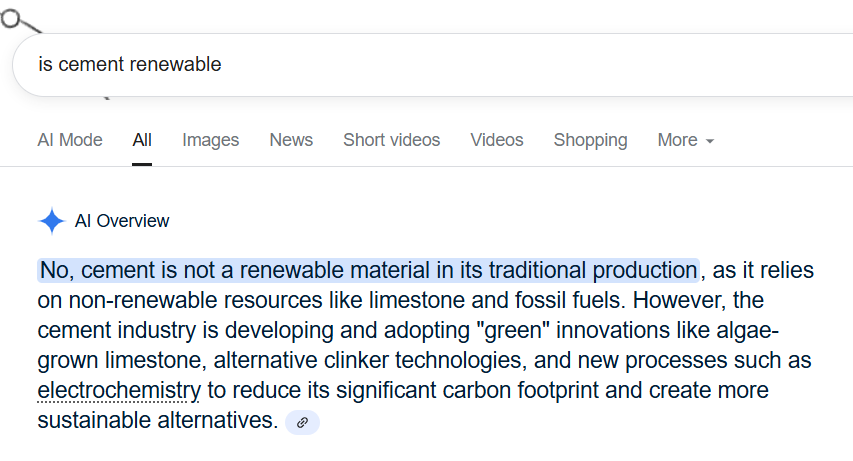The image size is (853, 461).
Task: Click the words "sustainable alternatives" in the summary
Action: point(155,421)
